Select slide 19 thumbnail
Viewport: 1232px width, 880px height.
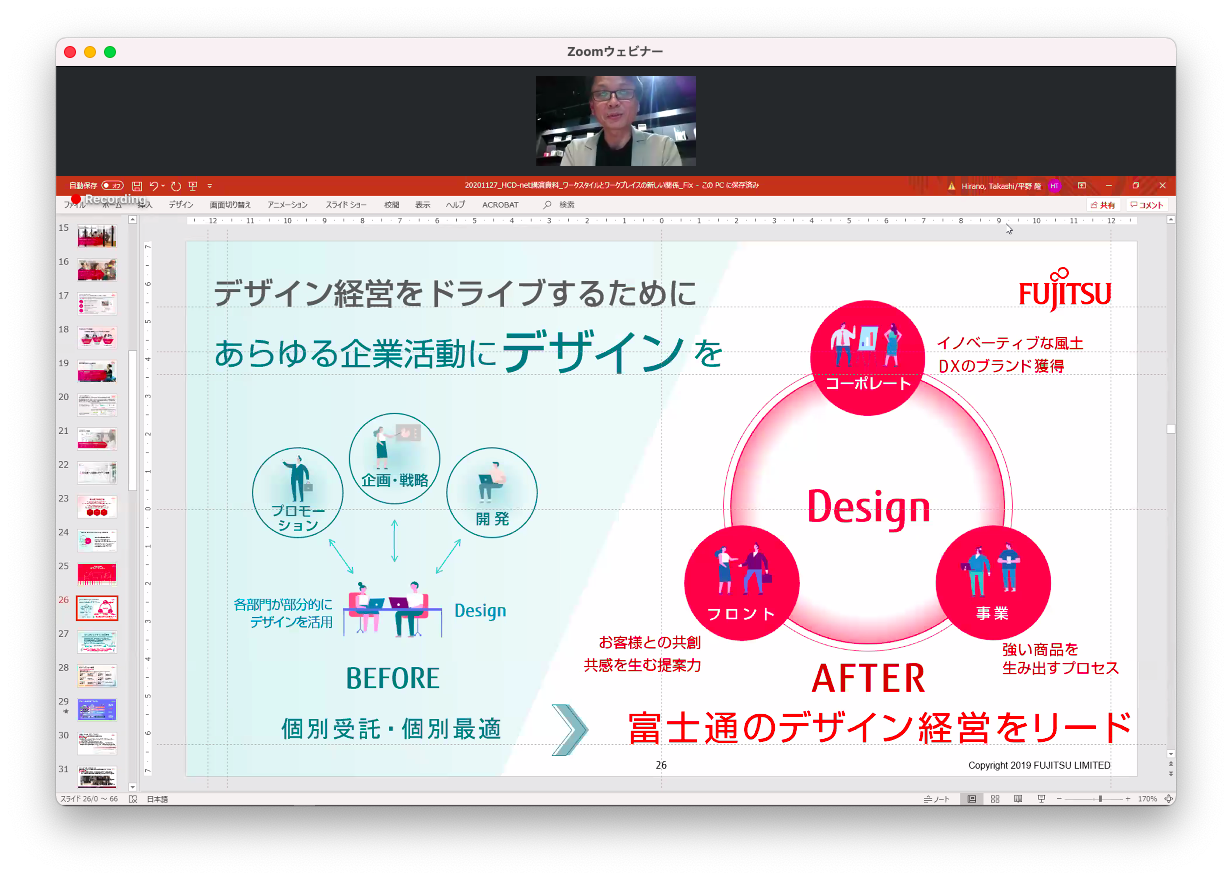click(x=97, y=372)
